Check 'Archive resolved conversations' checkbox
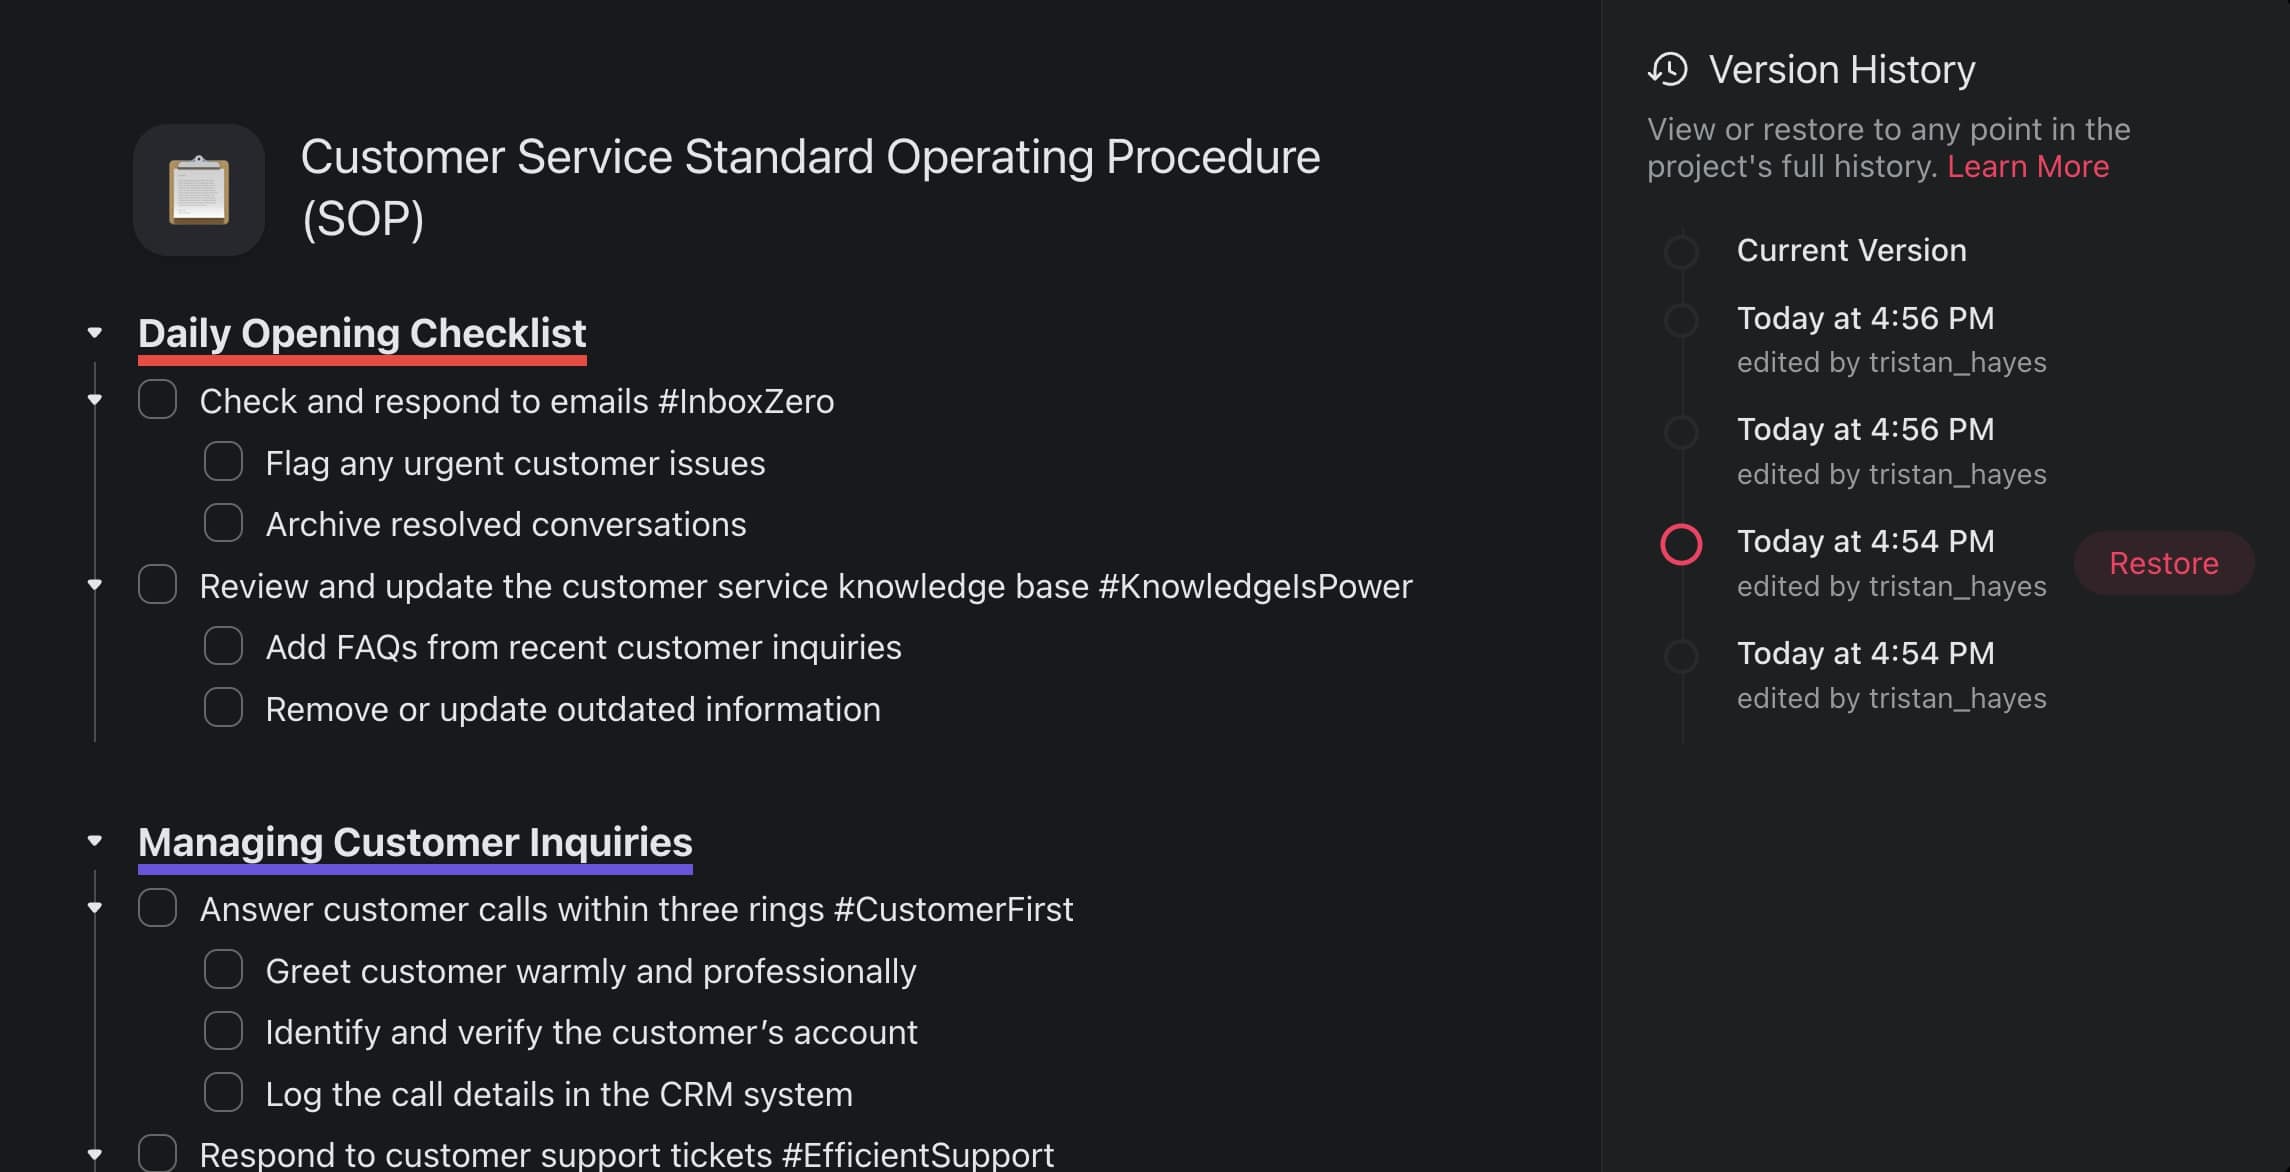Screen dimensions: 2290x1172 [x=223, y=523]
